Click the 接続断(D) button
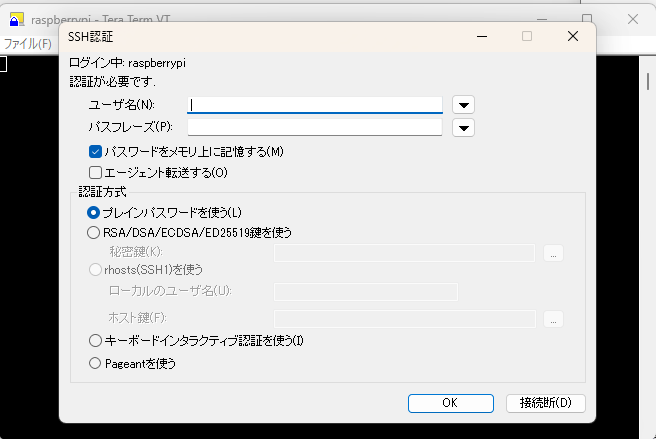Screen dimensions: 656x439 (545, 403)
